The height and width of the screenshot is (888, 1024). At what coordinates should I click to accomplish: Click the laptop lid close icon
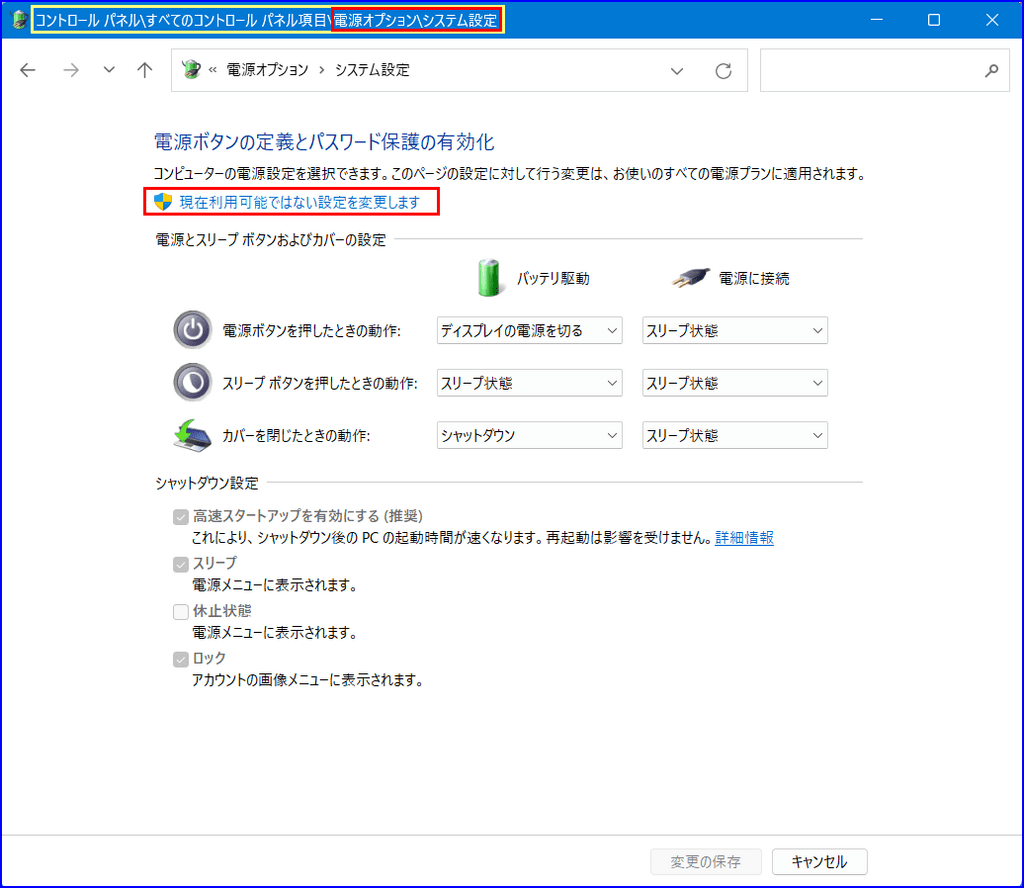click(x=192, y=435)
